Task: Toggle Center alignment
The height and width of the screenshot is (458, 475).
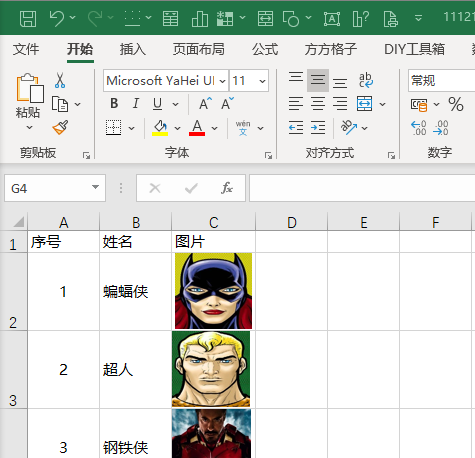Action: (x=318, y=104)
